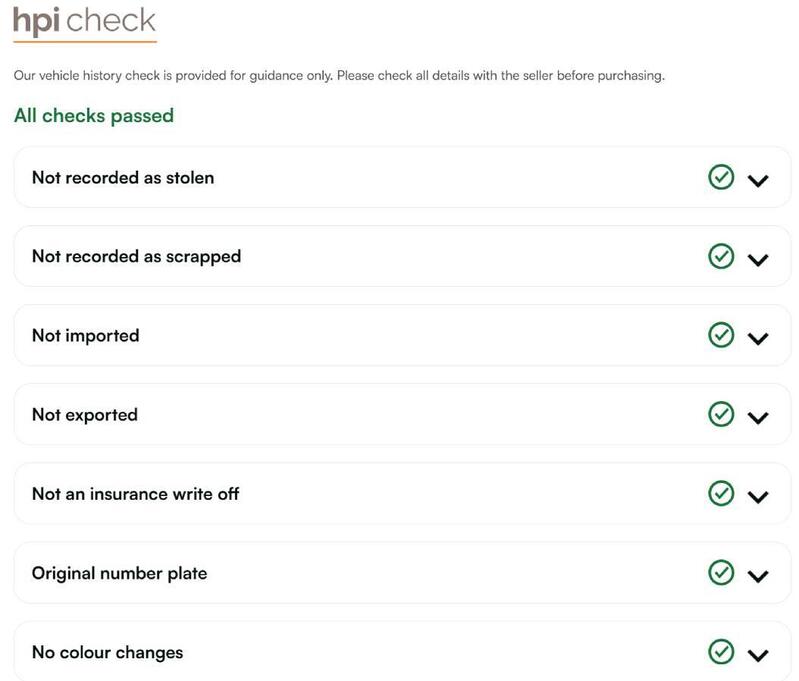This screenshot has width=799, height=681.
Task: Click green checkmark for Original number plate
Action: coord(721,572)
